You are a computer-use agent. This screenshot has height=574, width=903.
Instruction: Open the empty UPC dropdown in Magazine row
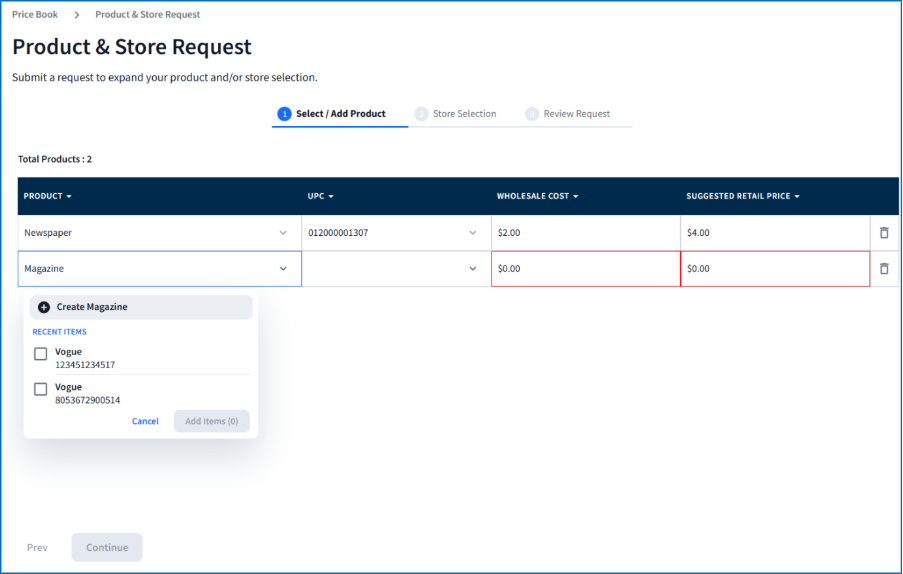[x=473, y=269]
